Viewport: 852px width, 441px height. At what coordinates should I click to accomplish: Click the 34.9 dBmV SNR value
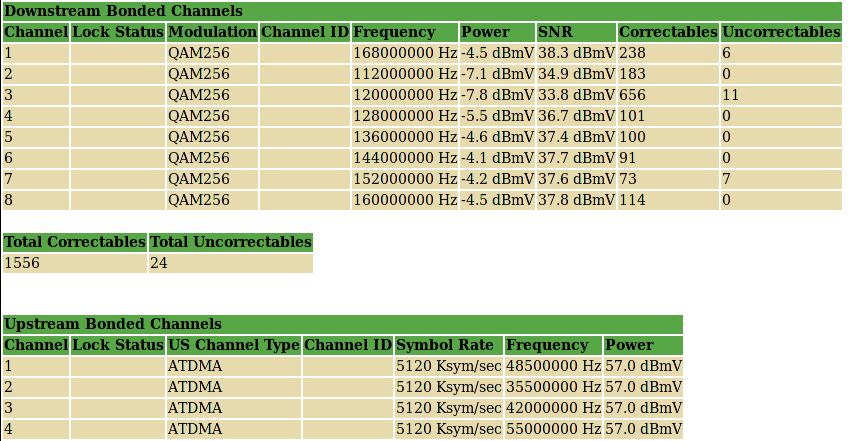[x=577, y=74]
